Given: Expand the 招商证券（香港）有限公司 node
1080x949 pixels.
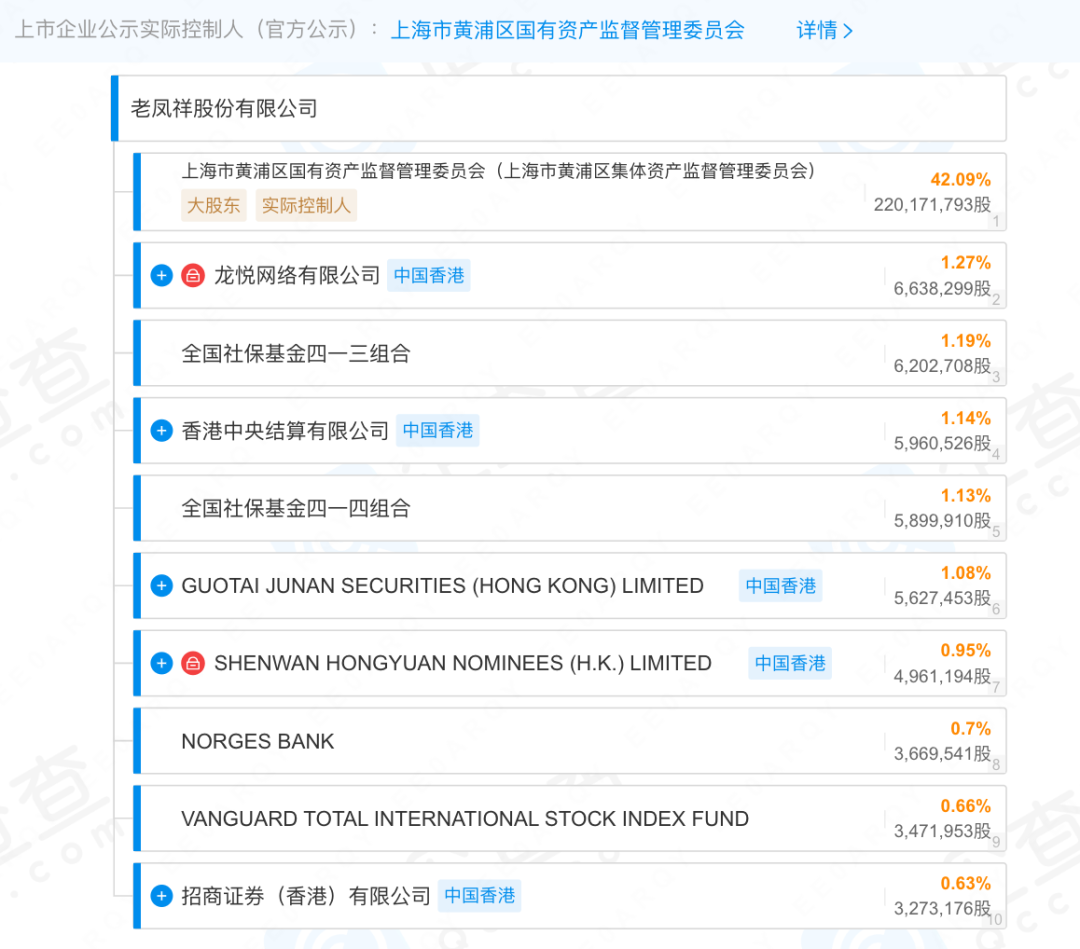Looking at the screenshot, I should (162, 896).
